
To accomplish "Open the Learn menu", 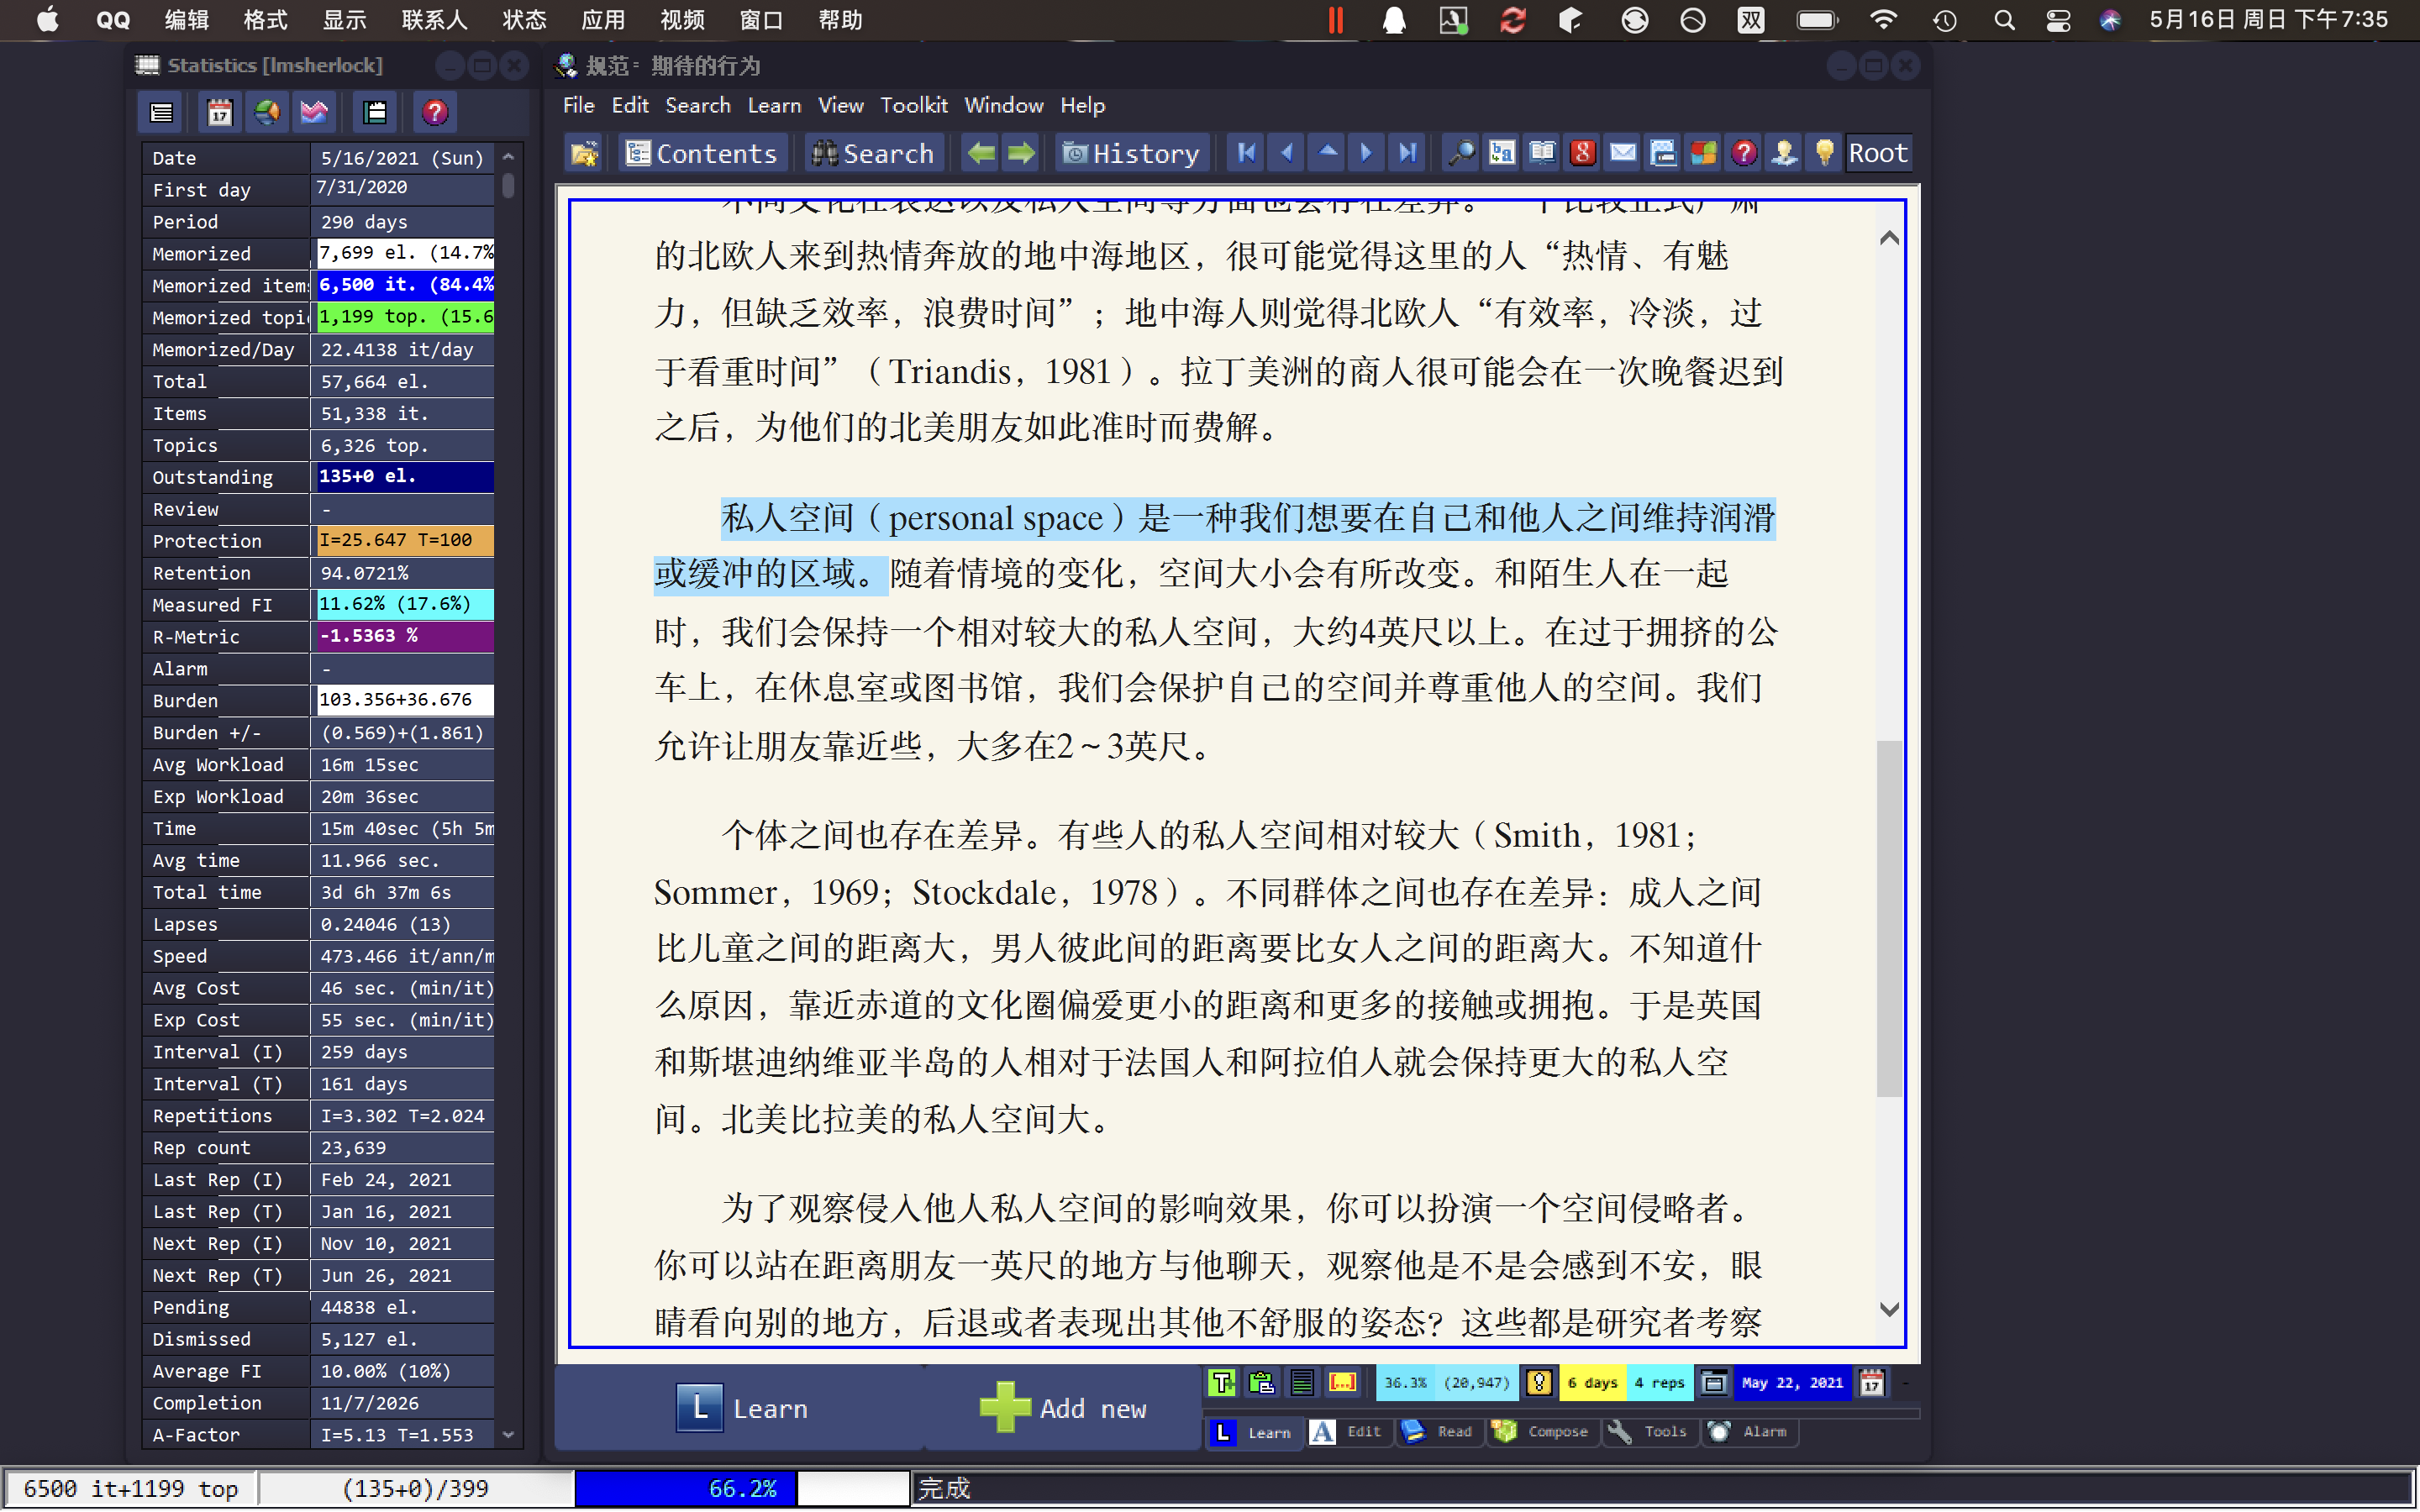I will tap(773, 105).
